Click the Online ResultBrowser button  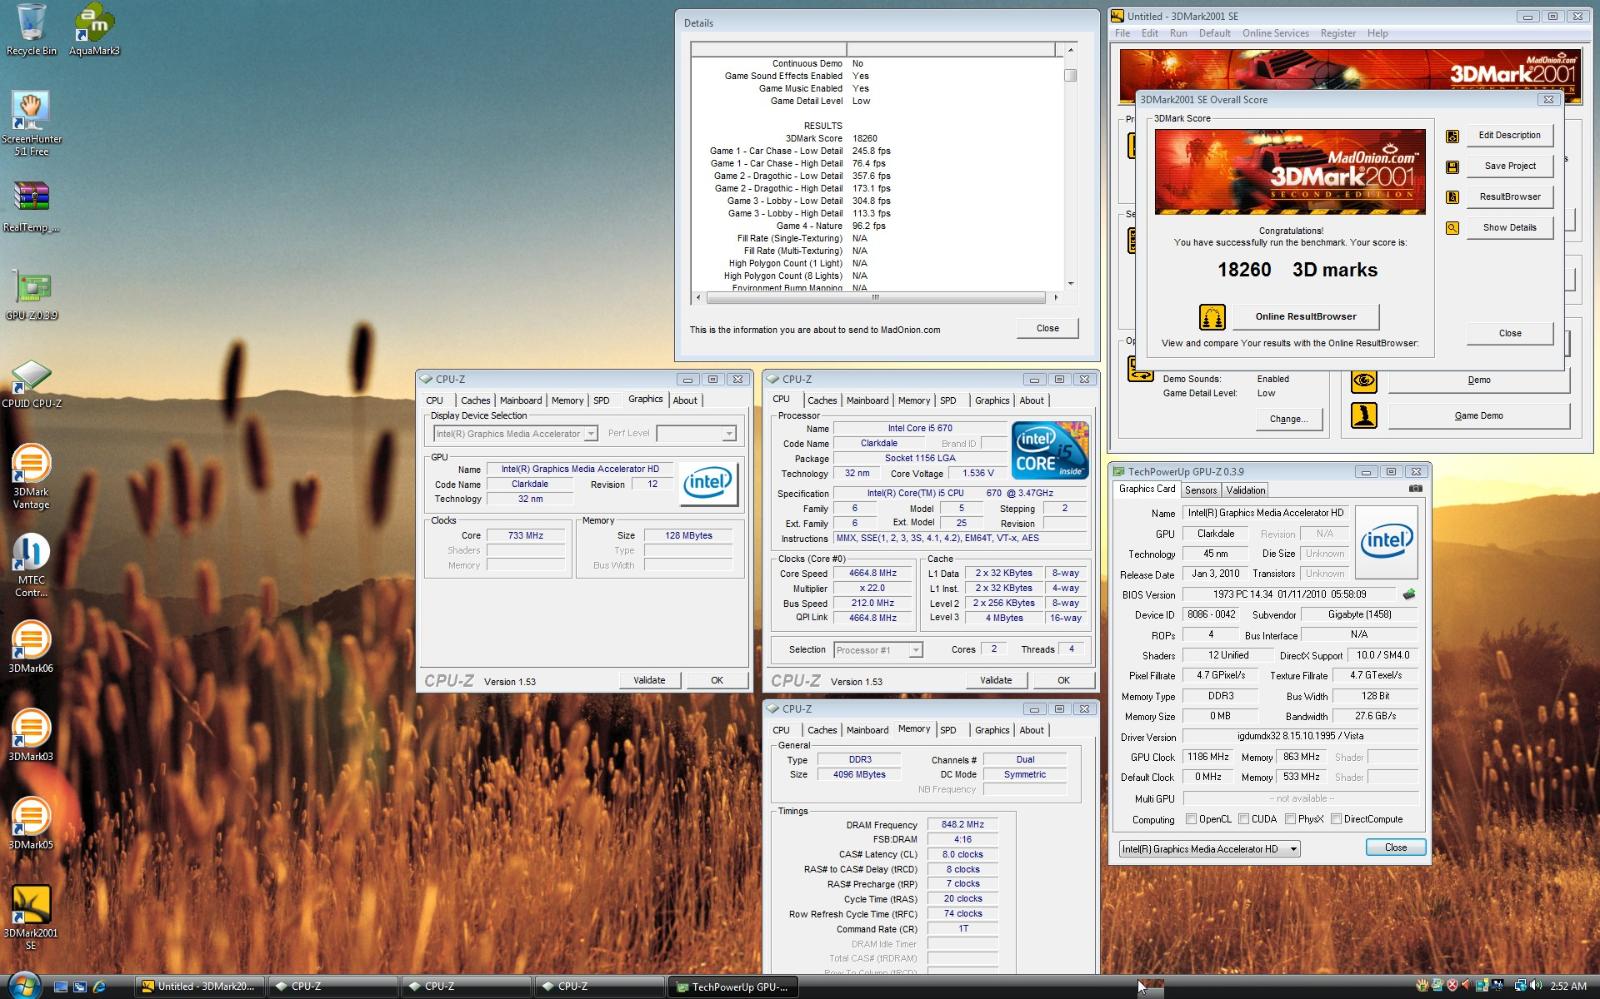pos(1305,317)
